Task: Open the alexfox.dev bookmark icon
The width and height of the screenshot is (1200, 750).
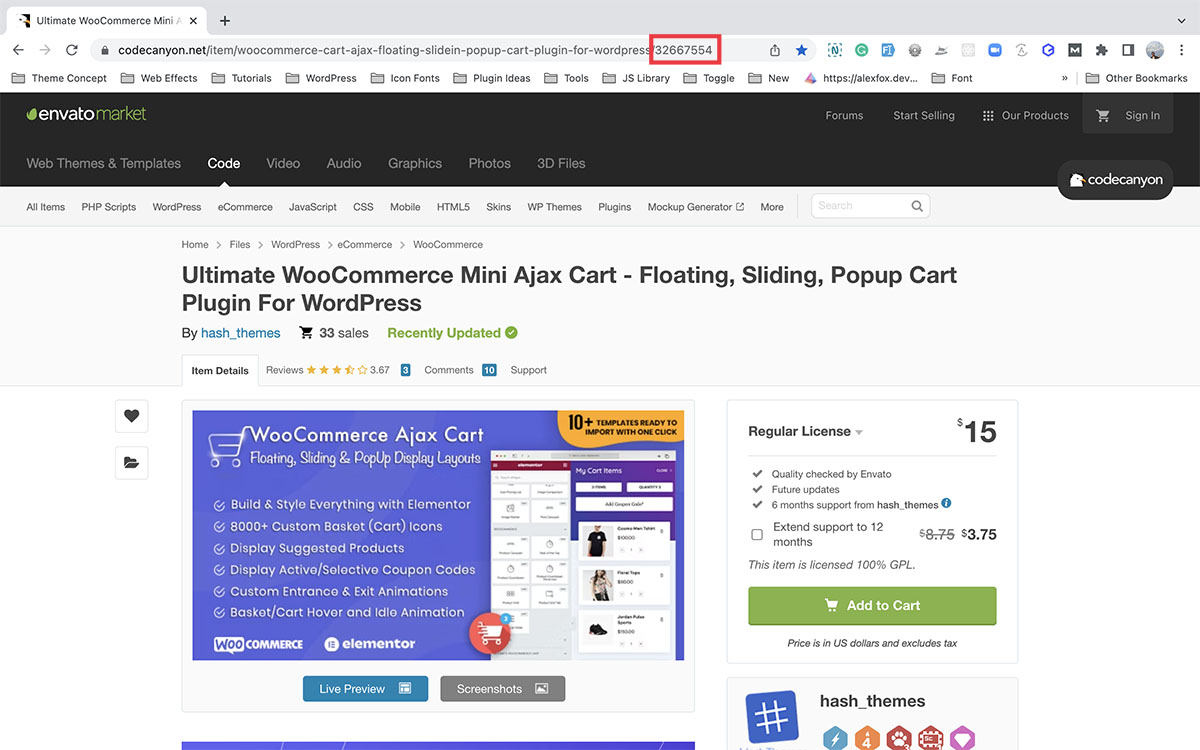Action: coord(811,78)
